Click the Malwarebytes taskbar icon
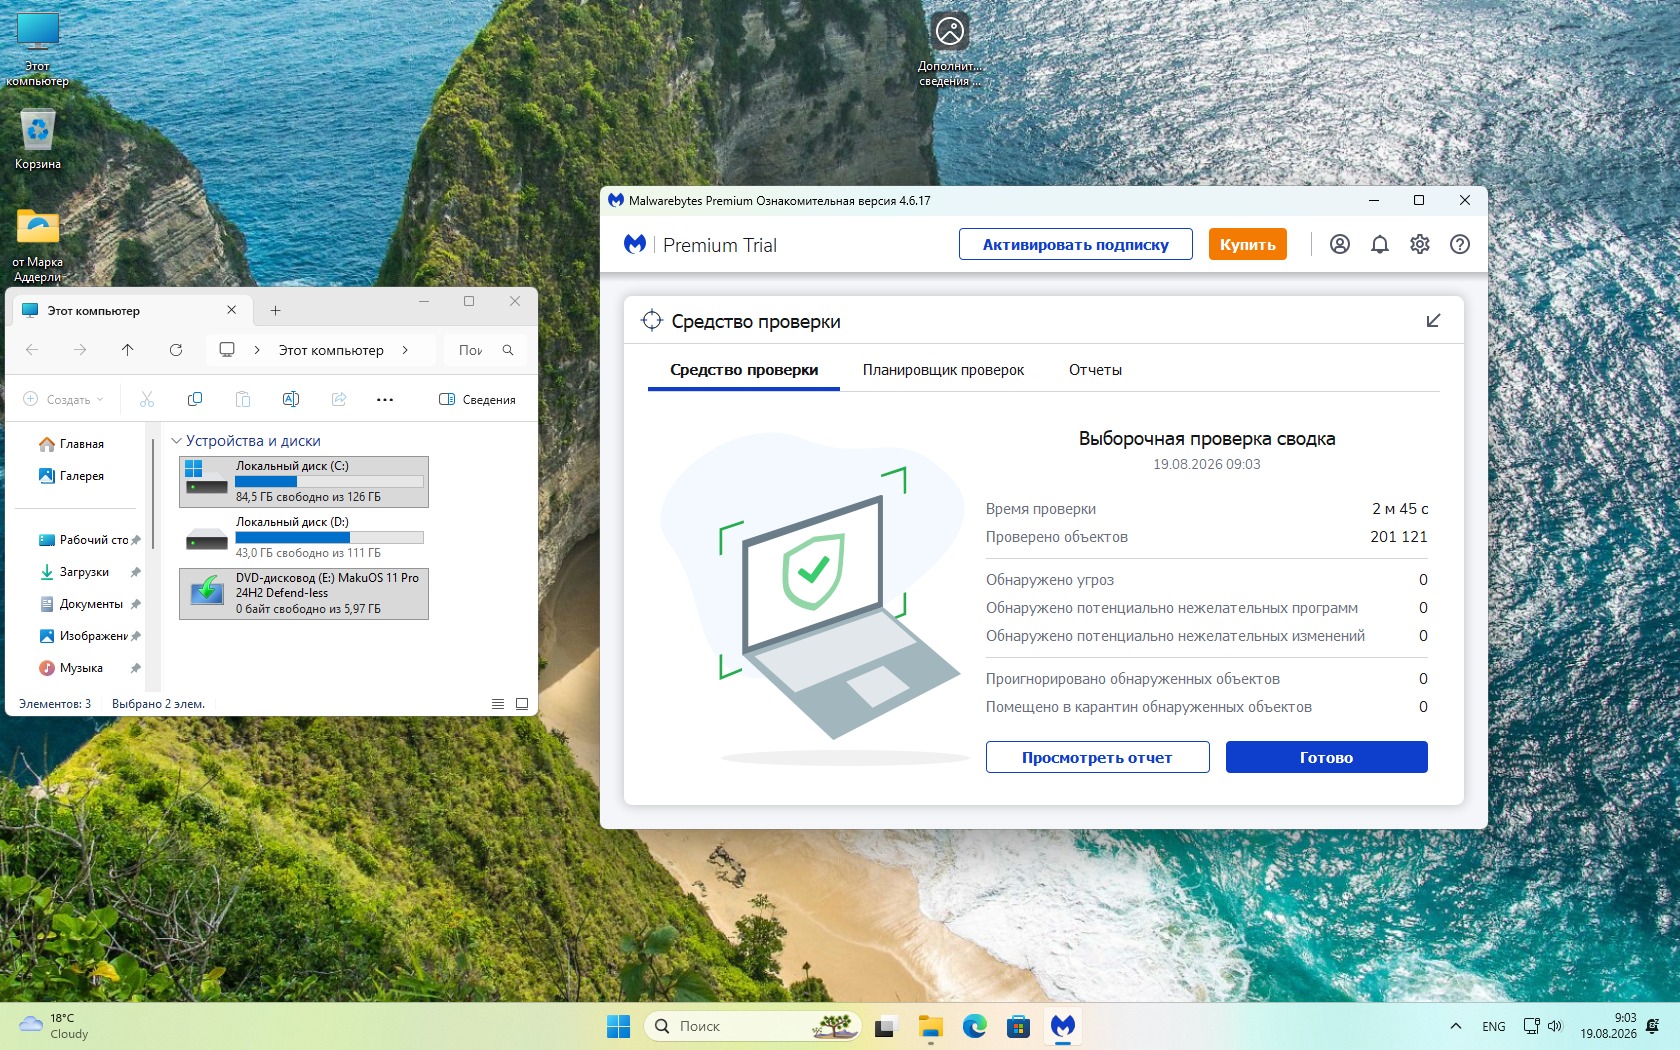This screenshot has width=1680, height=1050. (x=1063, y=1026)
